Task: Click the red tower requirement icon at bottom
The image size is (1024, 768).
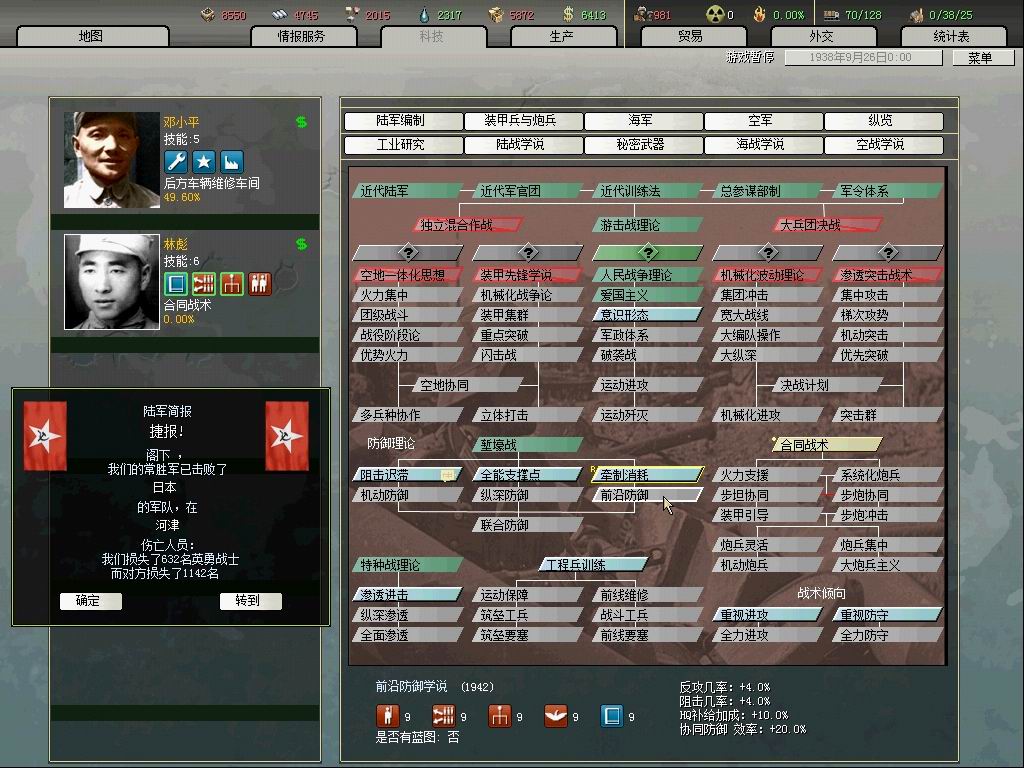Action: pos(500,716)
